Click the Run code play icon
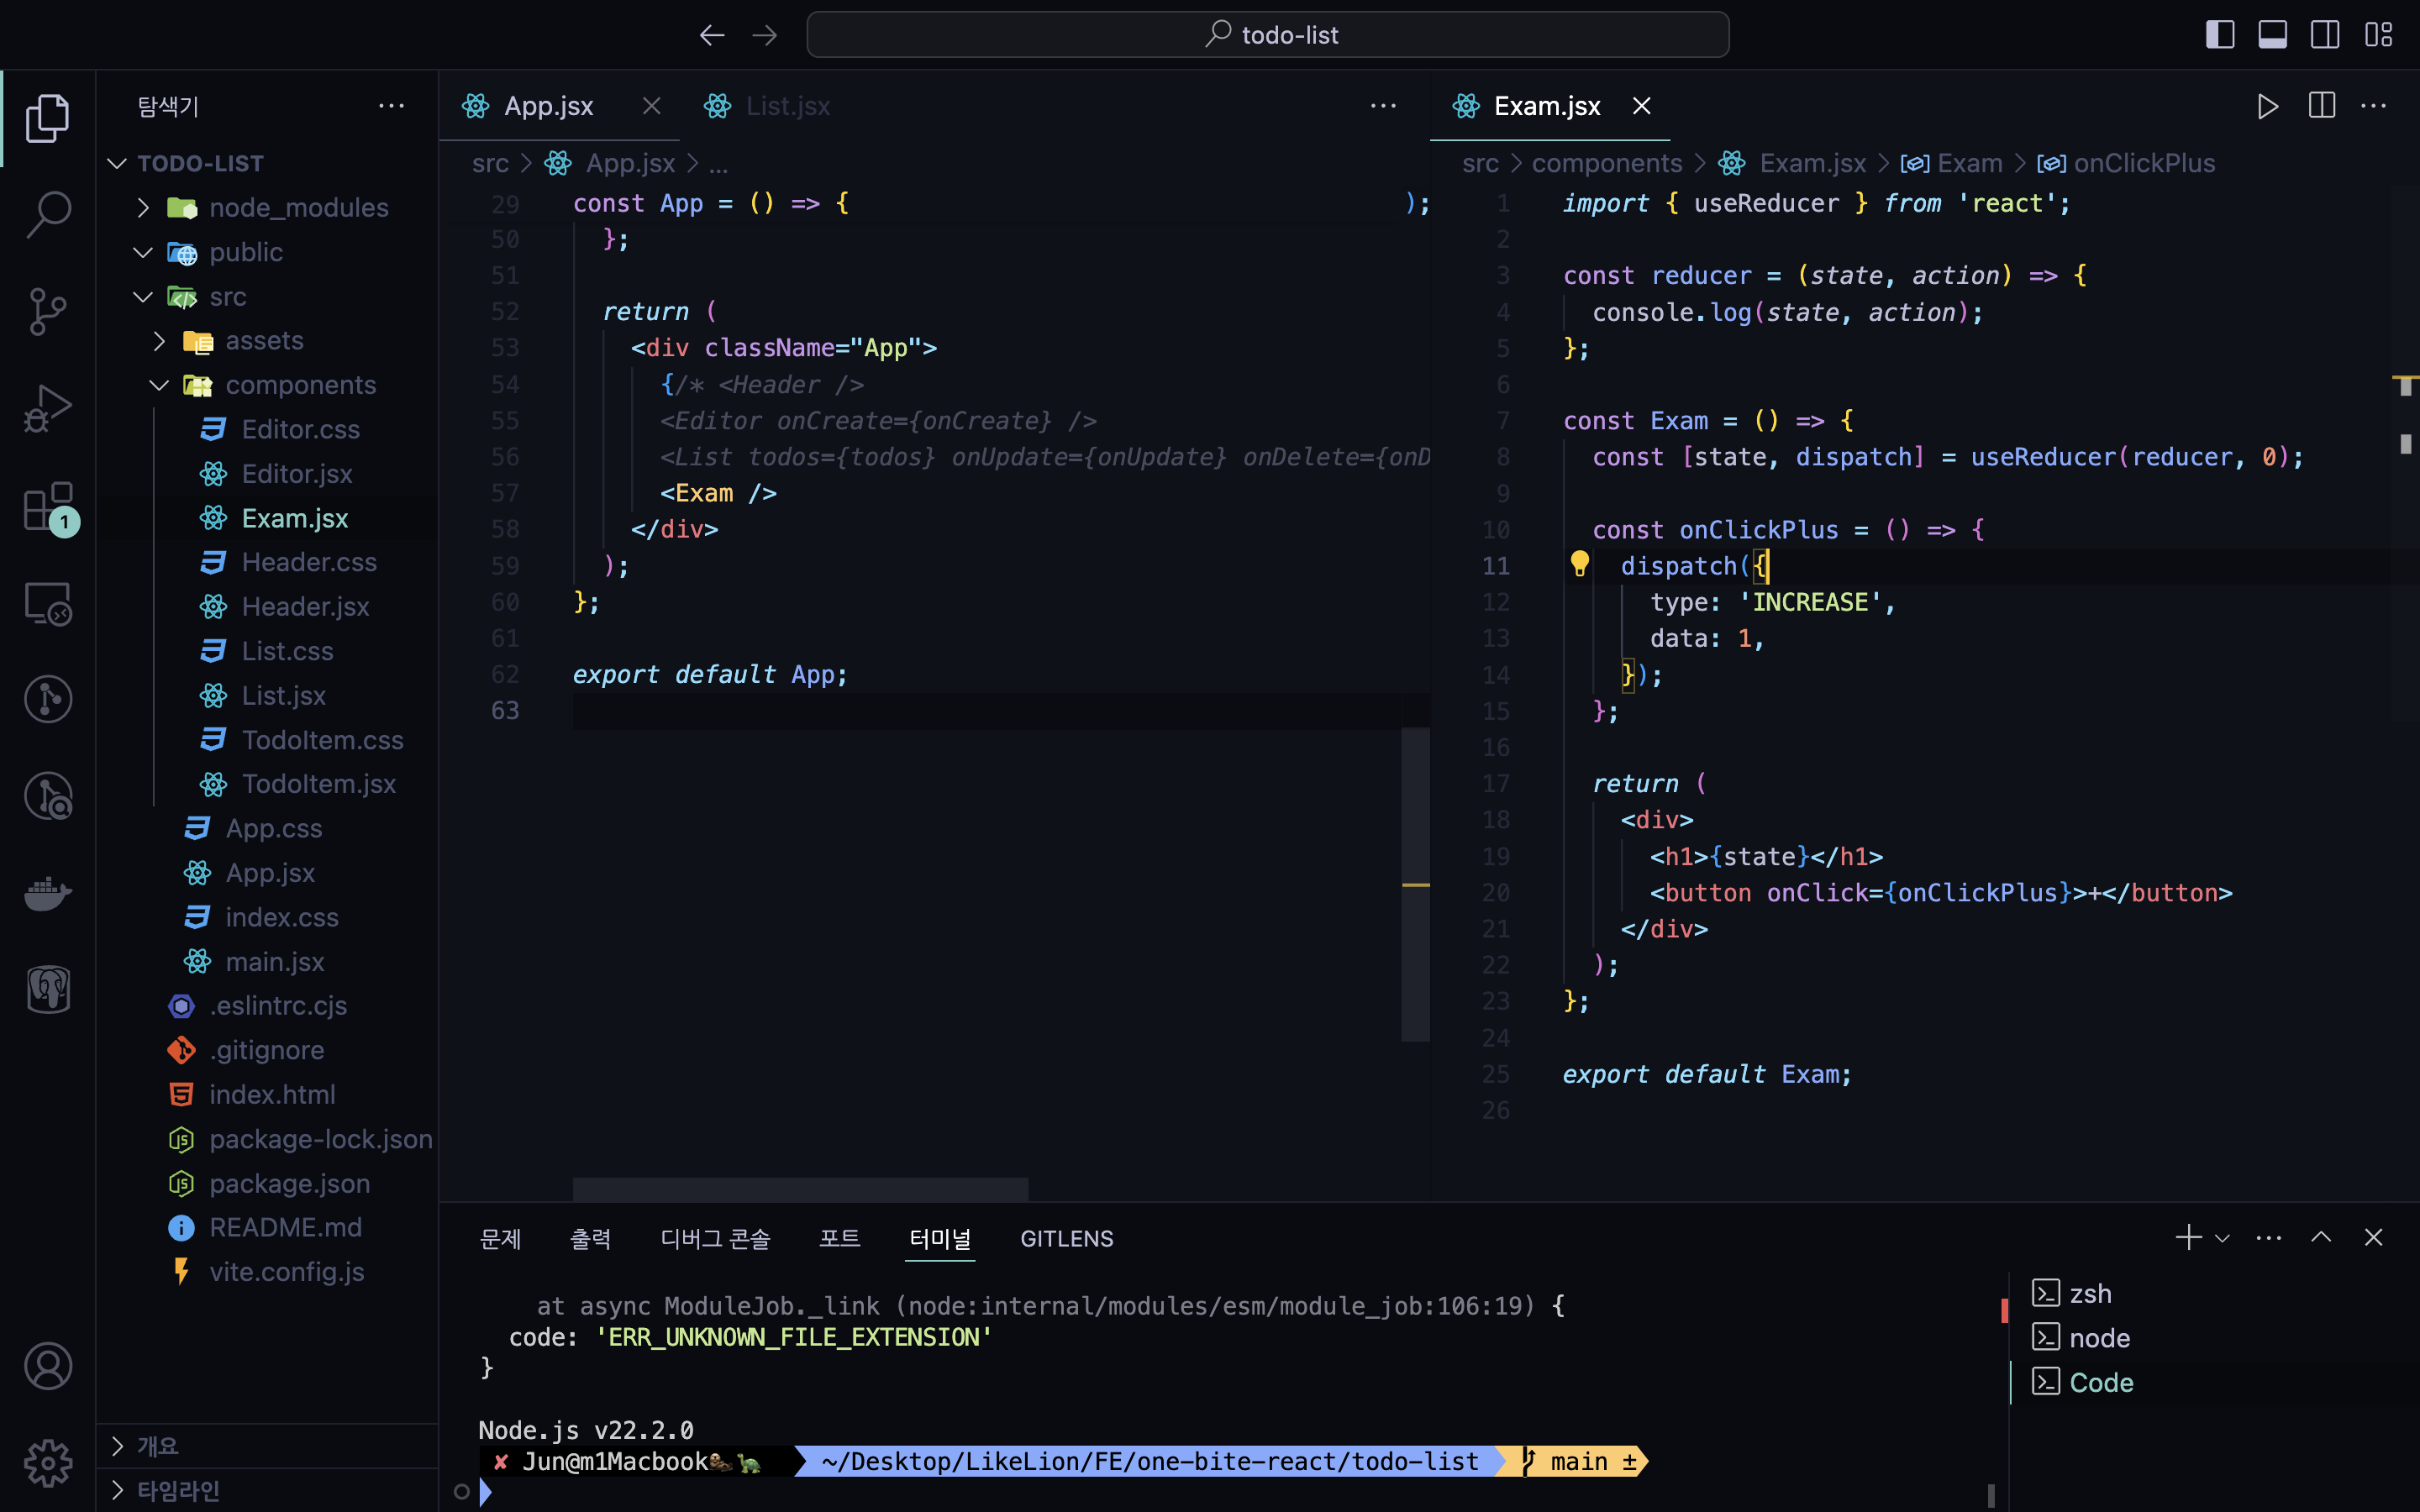 click(2267, 106)
